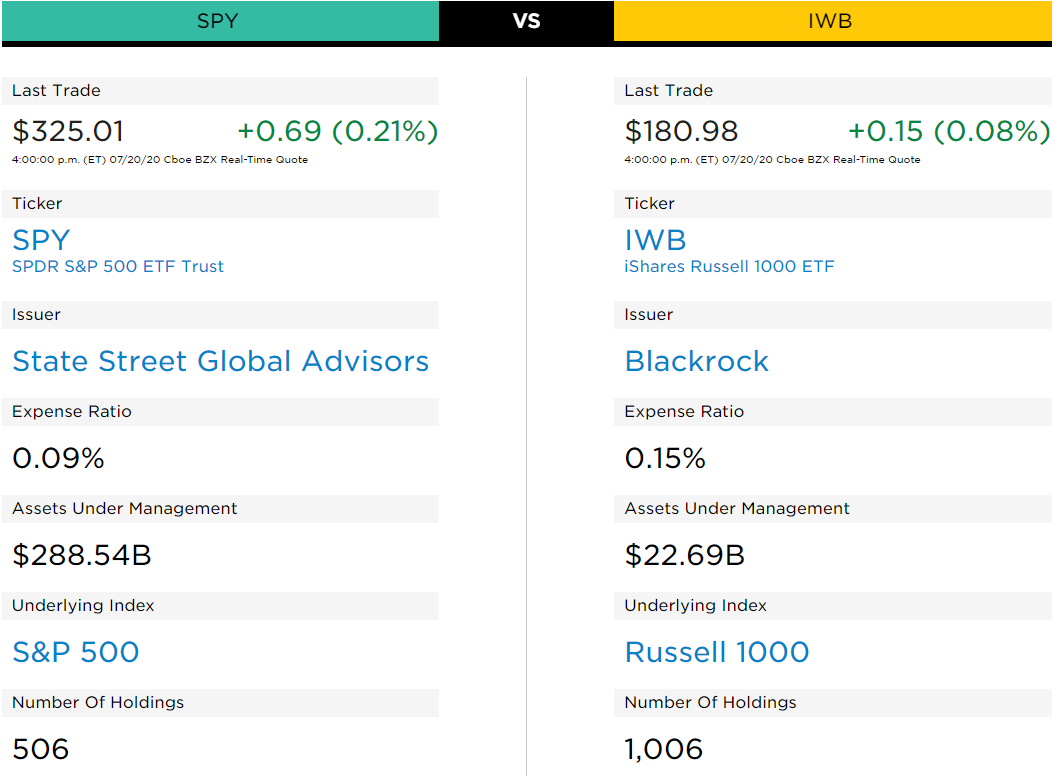Click SPY Last Trade label

(x=57, y=90)
